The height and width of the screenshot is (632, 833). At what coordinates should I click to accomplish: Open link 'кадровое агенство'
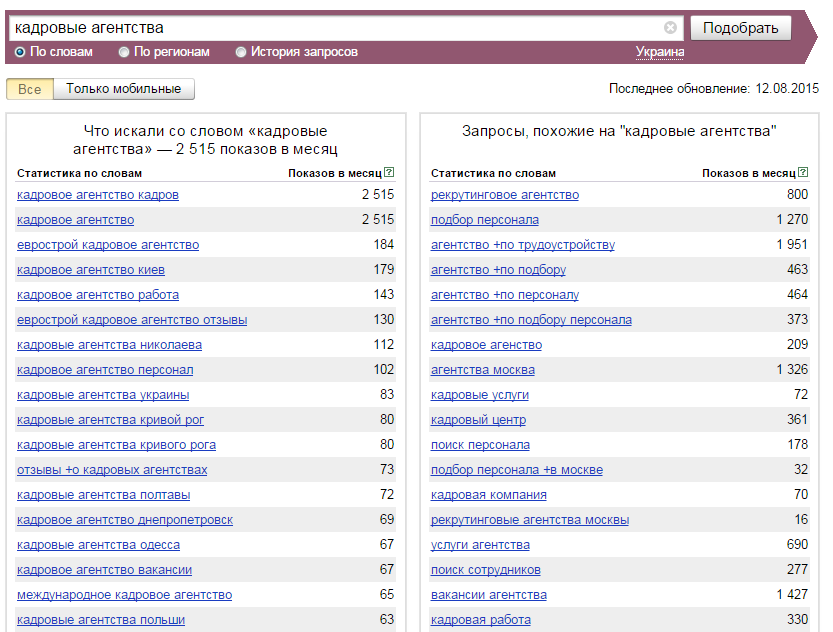coord(486,345)
